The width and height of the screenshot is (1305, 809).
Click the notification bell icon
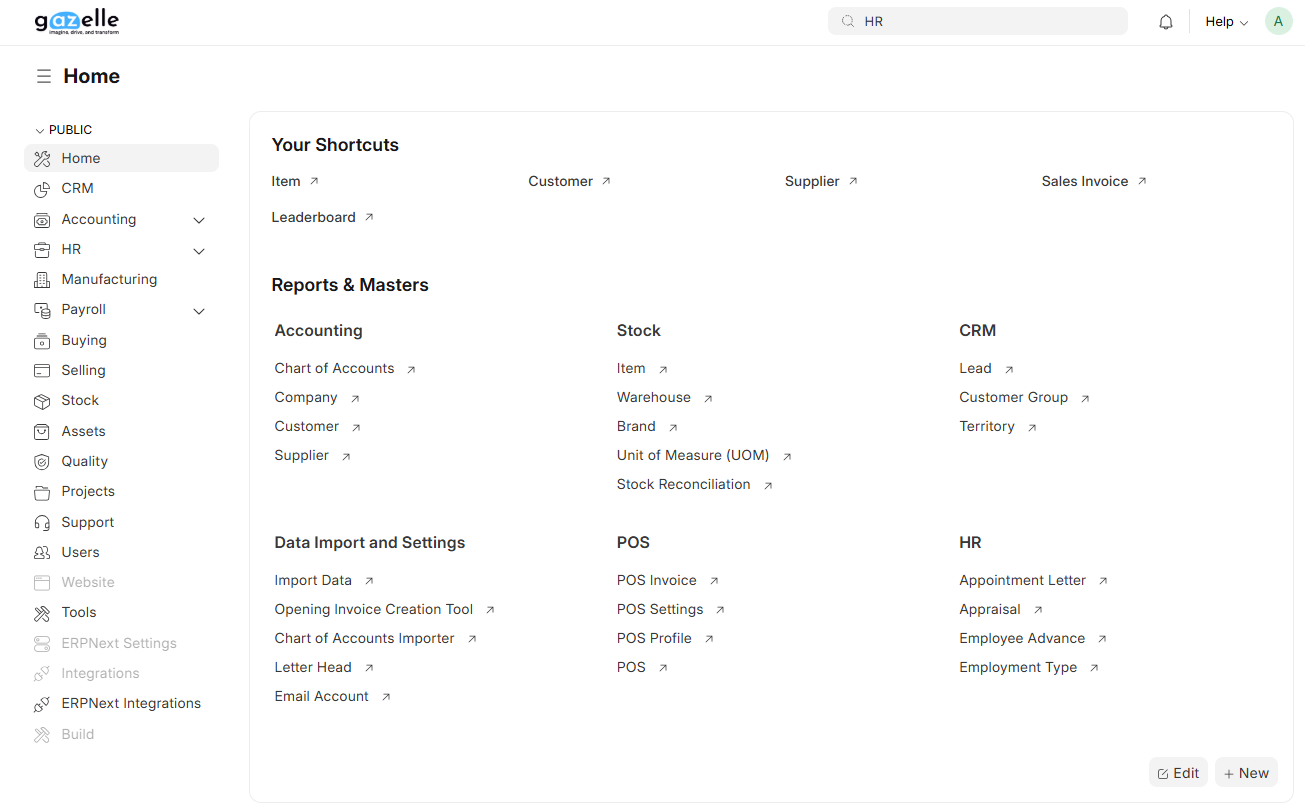tap(1165, 20)
